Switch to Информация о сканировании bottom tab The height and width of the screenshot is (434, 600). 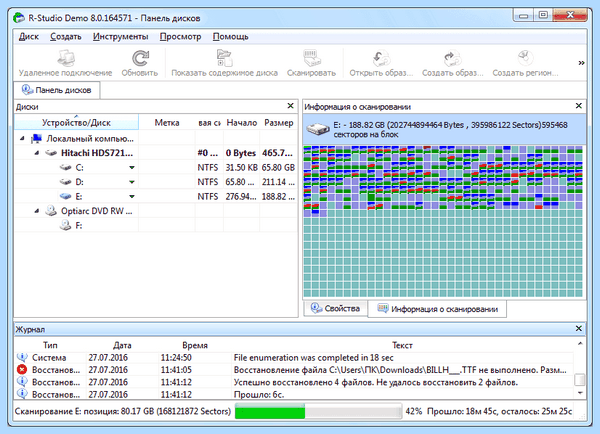coord(437,309)
